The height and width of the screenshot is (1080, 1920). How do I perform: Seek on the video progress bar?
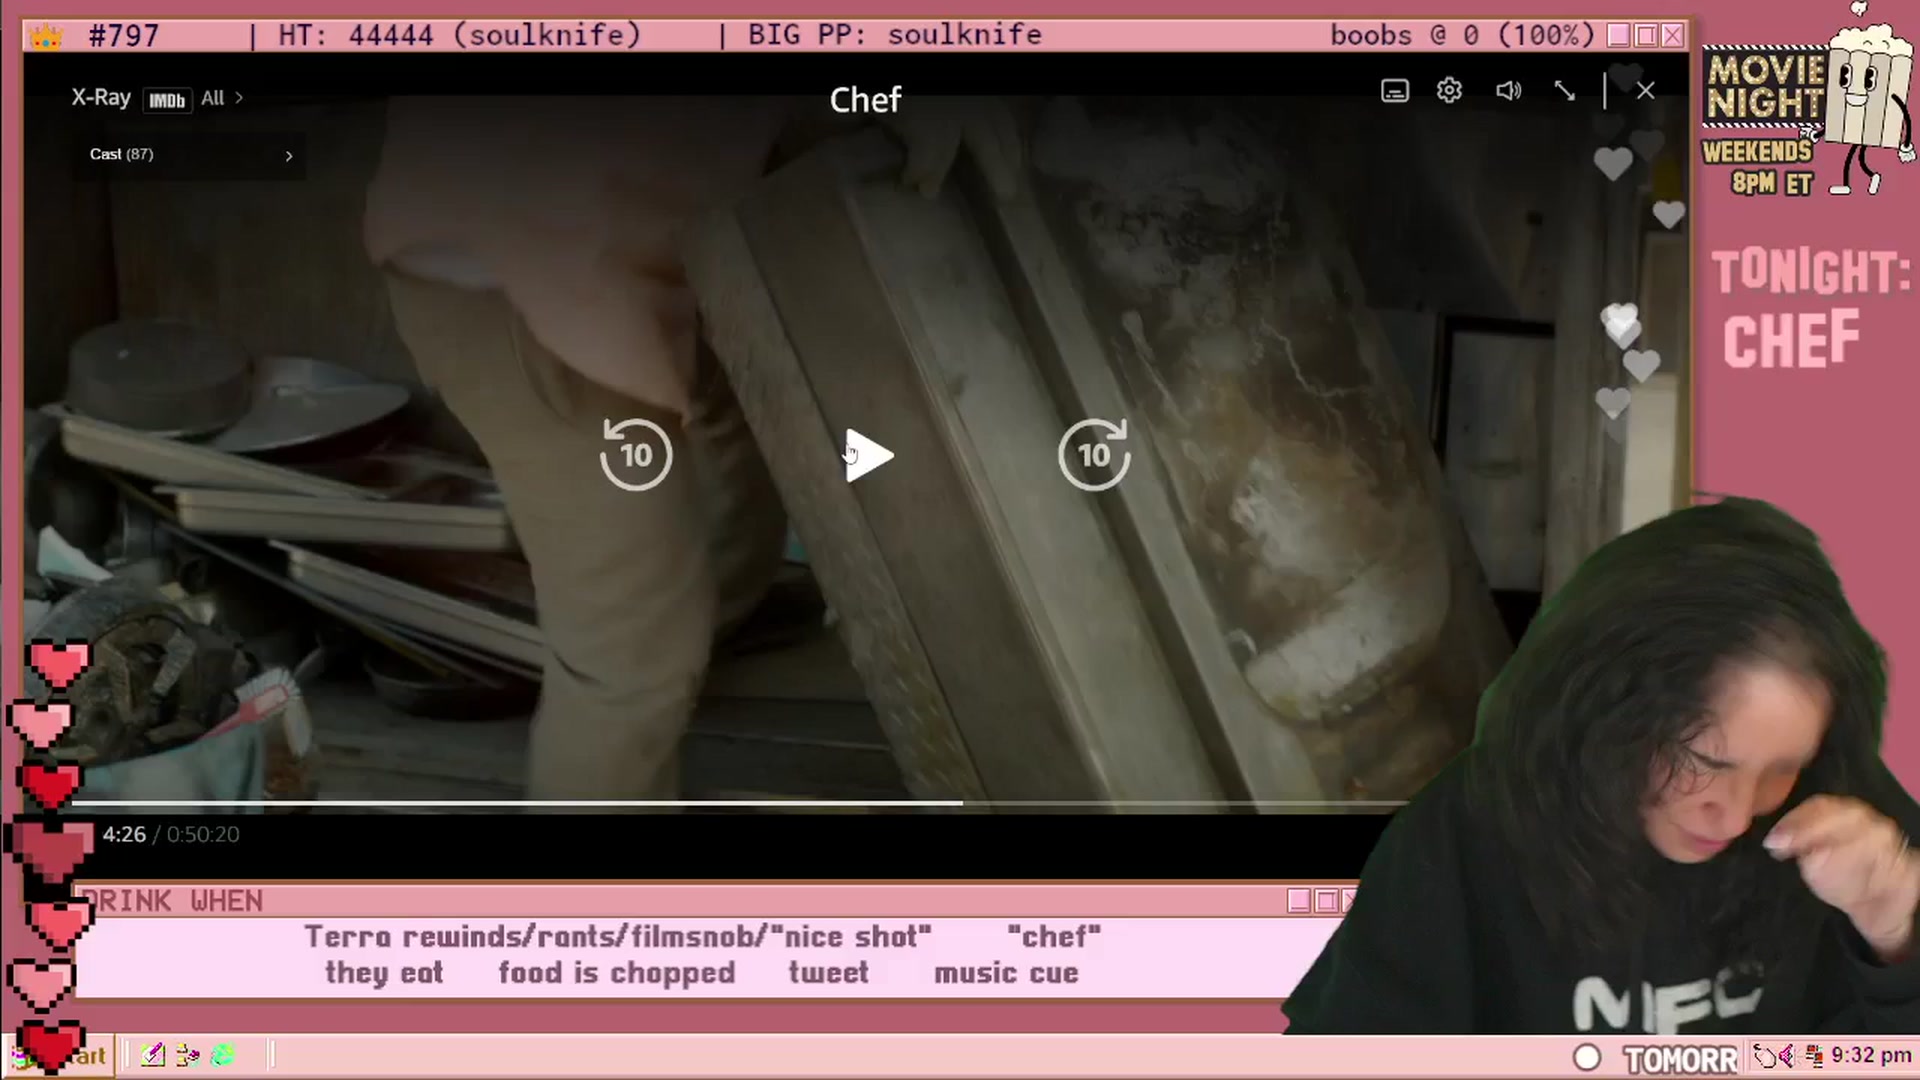(740, 802)
